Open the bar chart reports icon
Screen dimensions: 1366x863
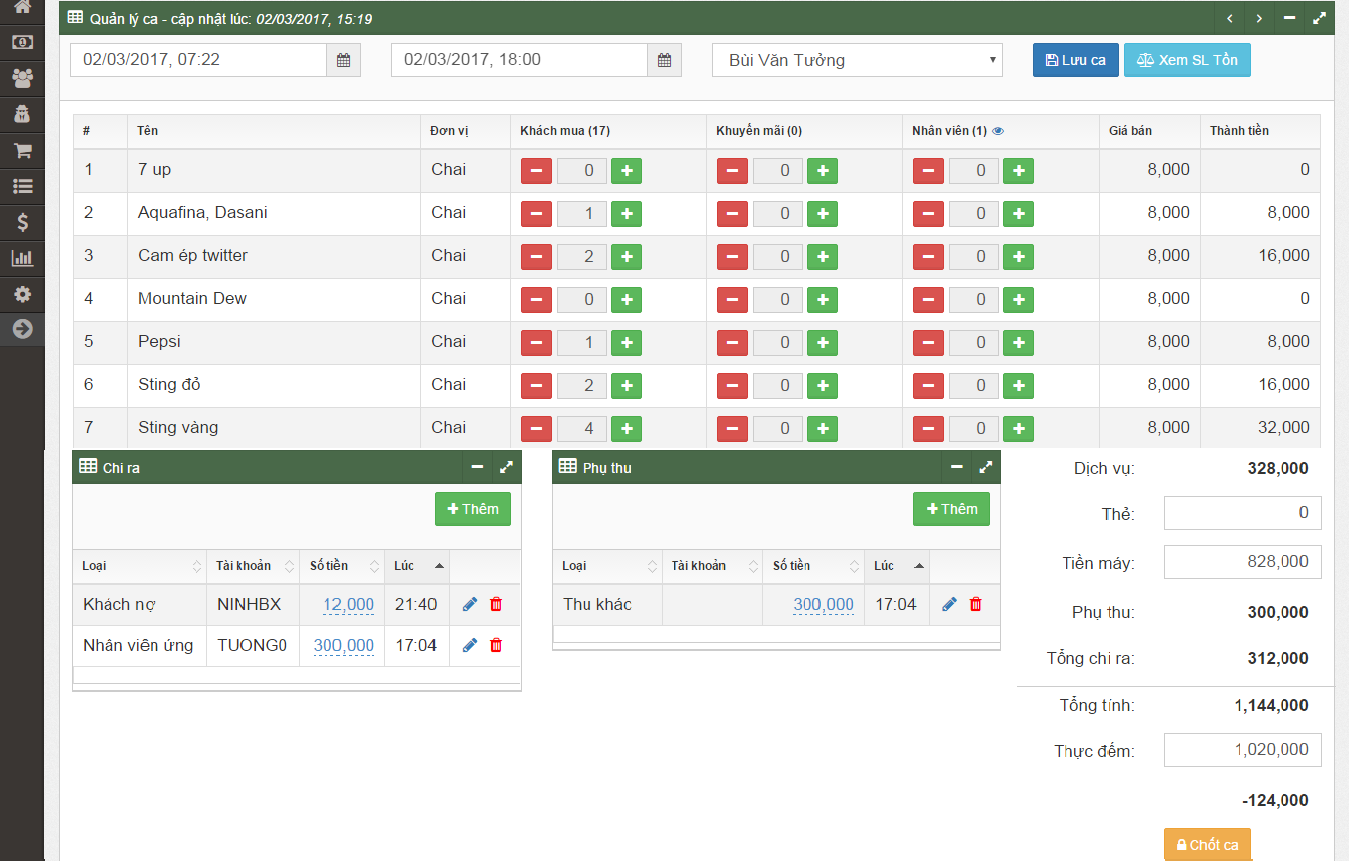pyautogui.click(x=22, y=258)
